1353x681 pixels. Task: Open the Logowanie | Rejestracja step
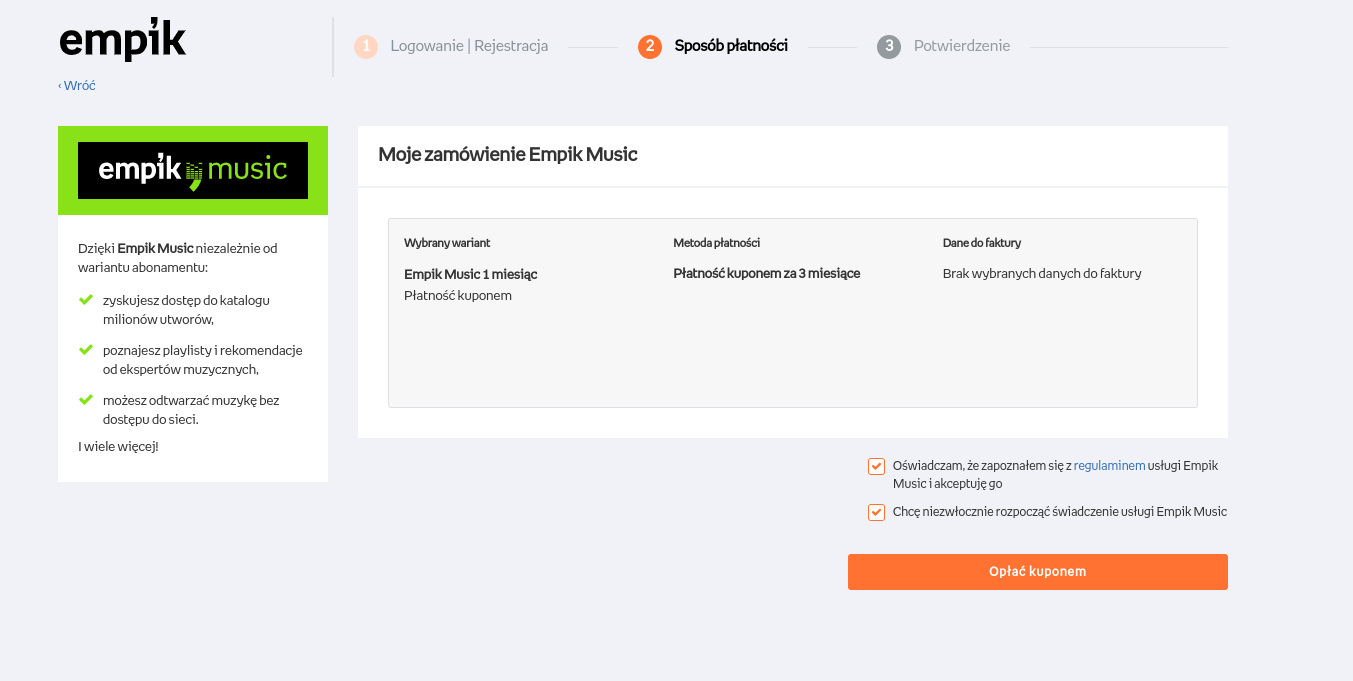click(469, 46)
